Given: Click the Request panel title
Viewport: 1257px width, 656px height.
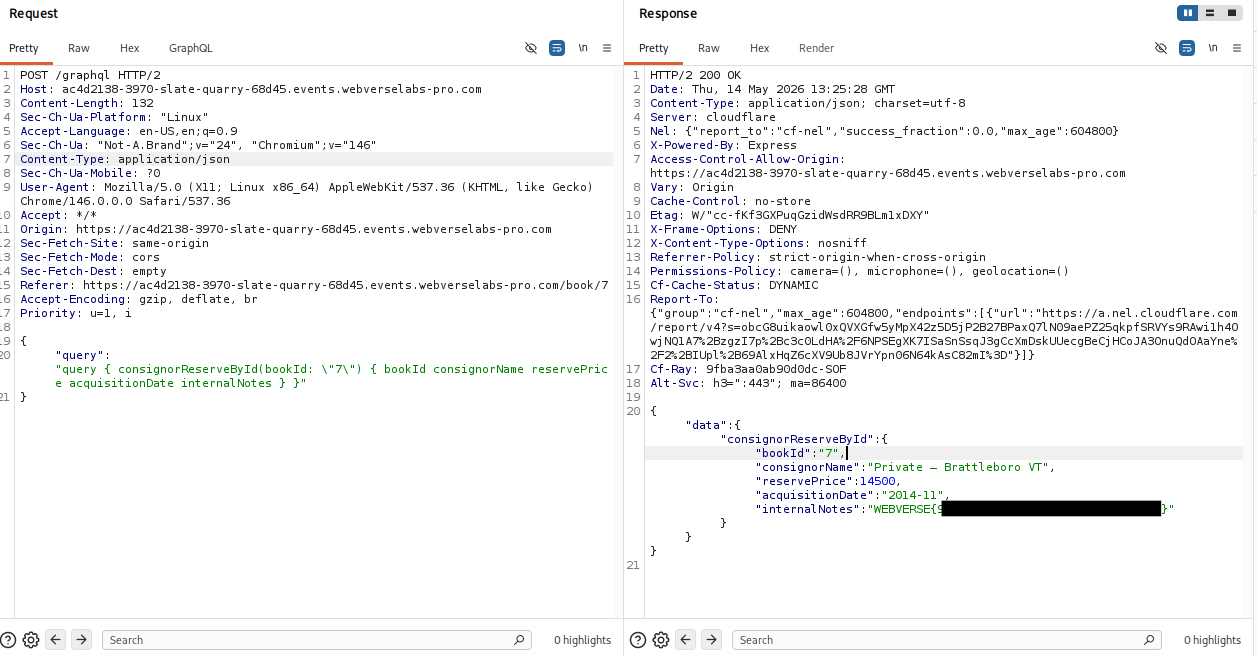Looking at the screenshot, I should point(34,13).
